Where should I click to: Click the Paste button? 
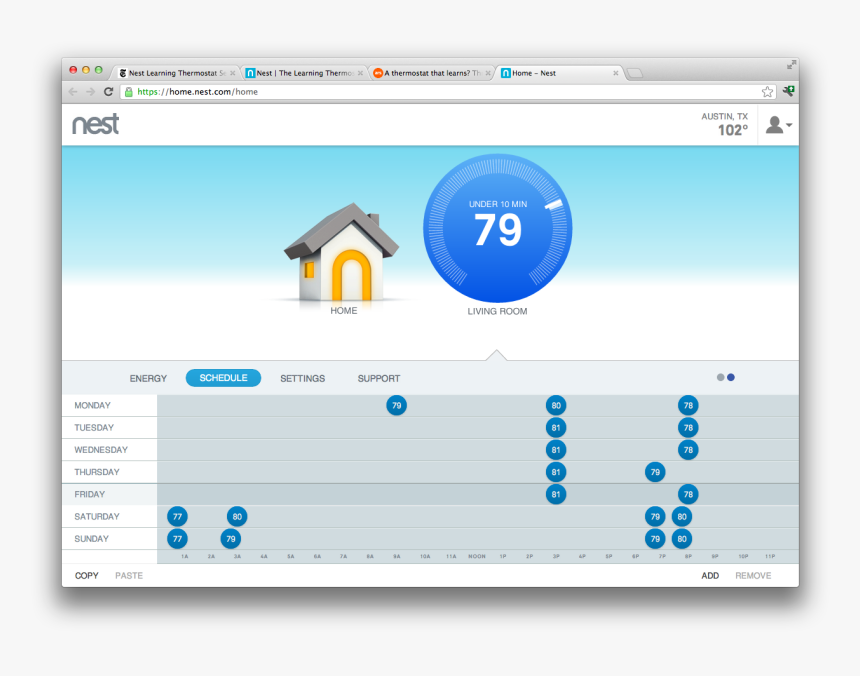[x=129, y=576]
